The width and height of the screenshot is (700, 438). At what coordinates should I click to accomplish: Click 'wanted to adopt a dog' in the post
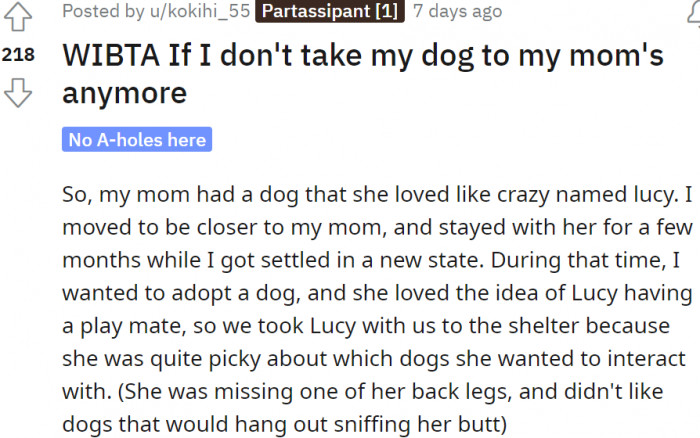tap(182, 294)
